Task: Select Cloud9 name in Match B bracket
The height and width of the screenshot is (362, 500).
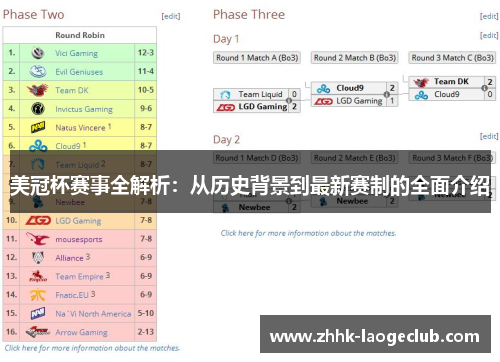Action: point(350,88)
